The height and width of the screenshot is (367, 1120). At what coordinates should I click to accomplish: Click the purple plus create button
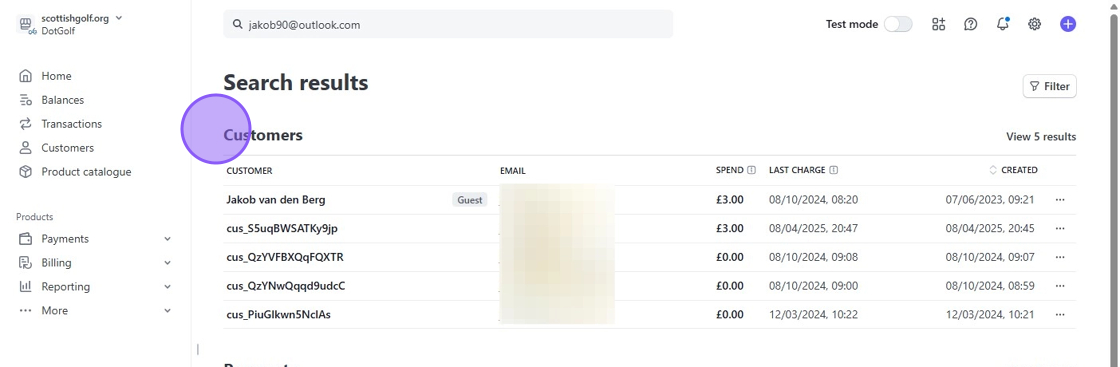1068,24
